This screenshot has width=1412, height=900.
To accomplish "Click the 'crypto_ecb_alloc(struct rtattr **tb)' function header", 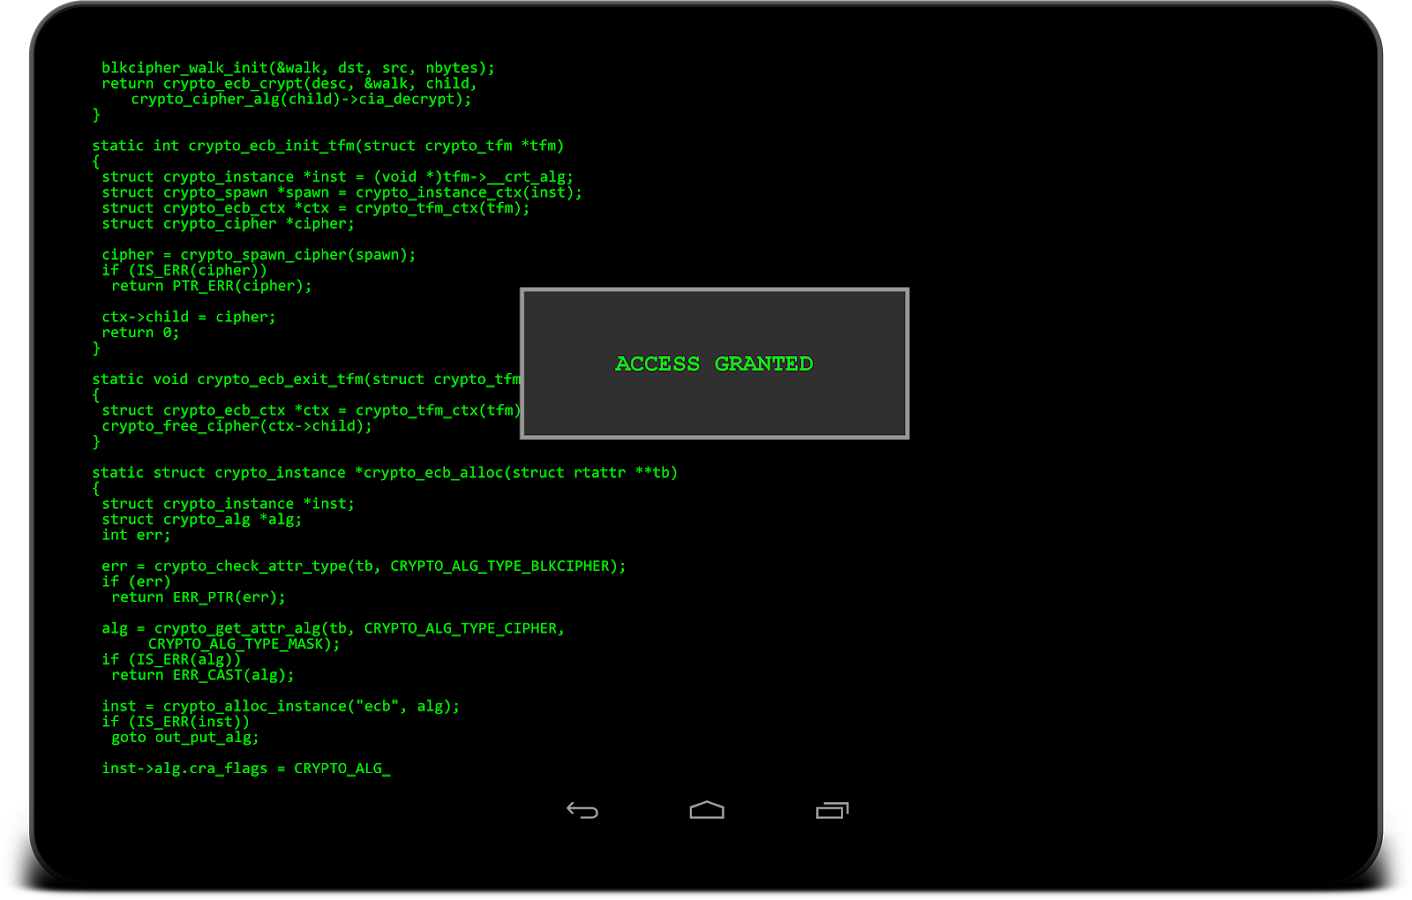I will [x=385, y=473].
